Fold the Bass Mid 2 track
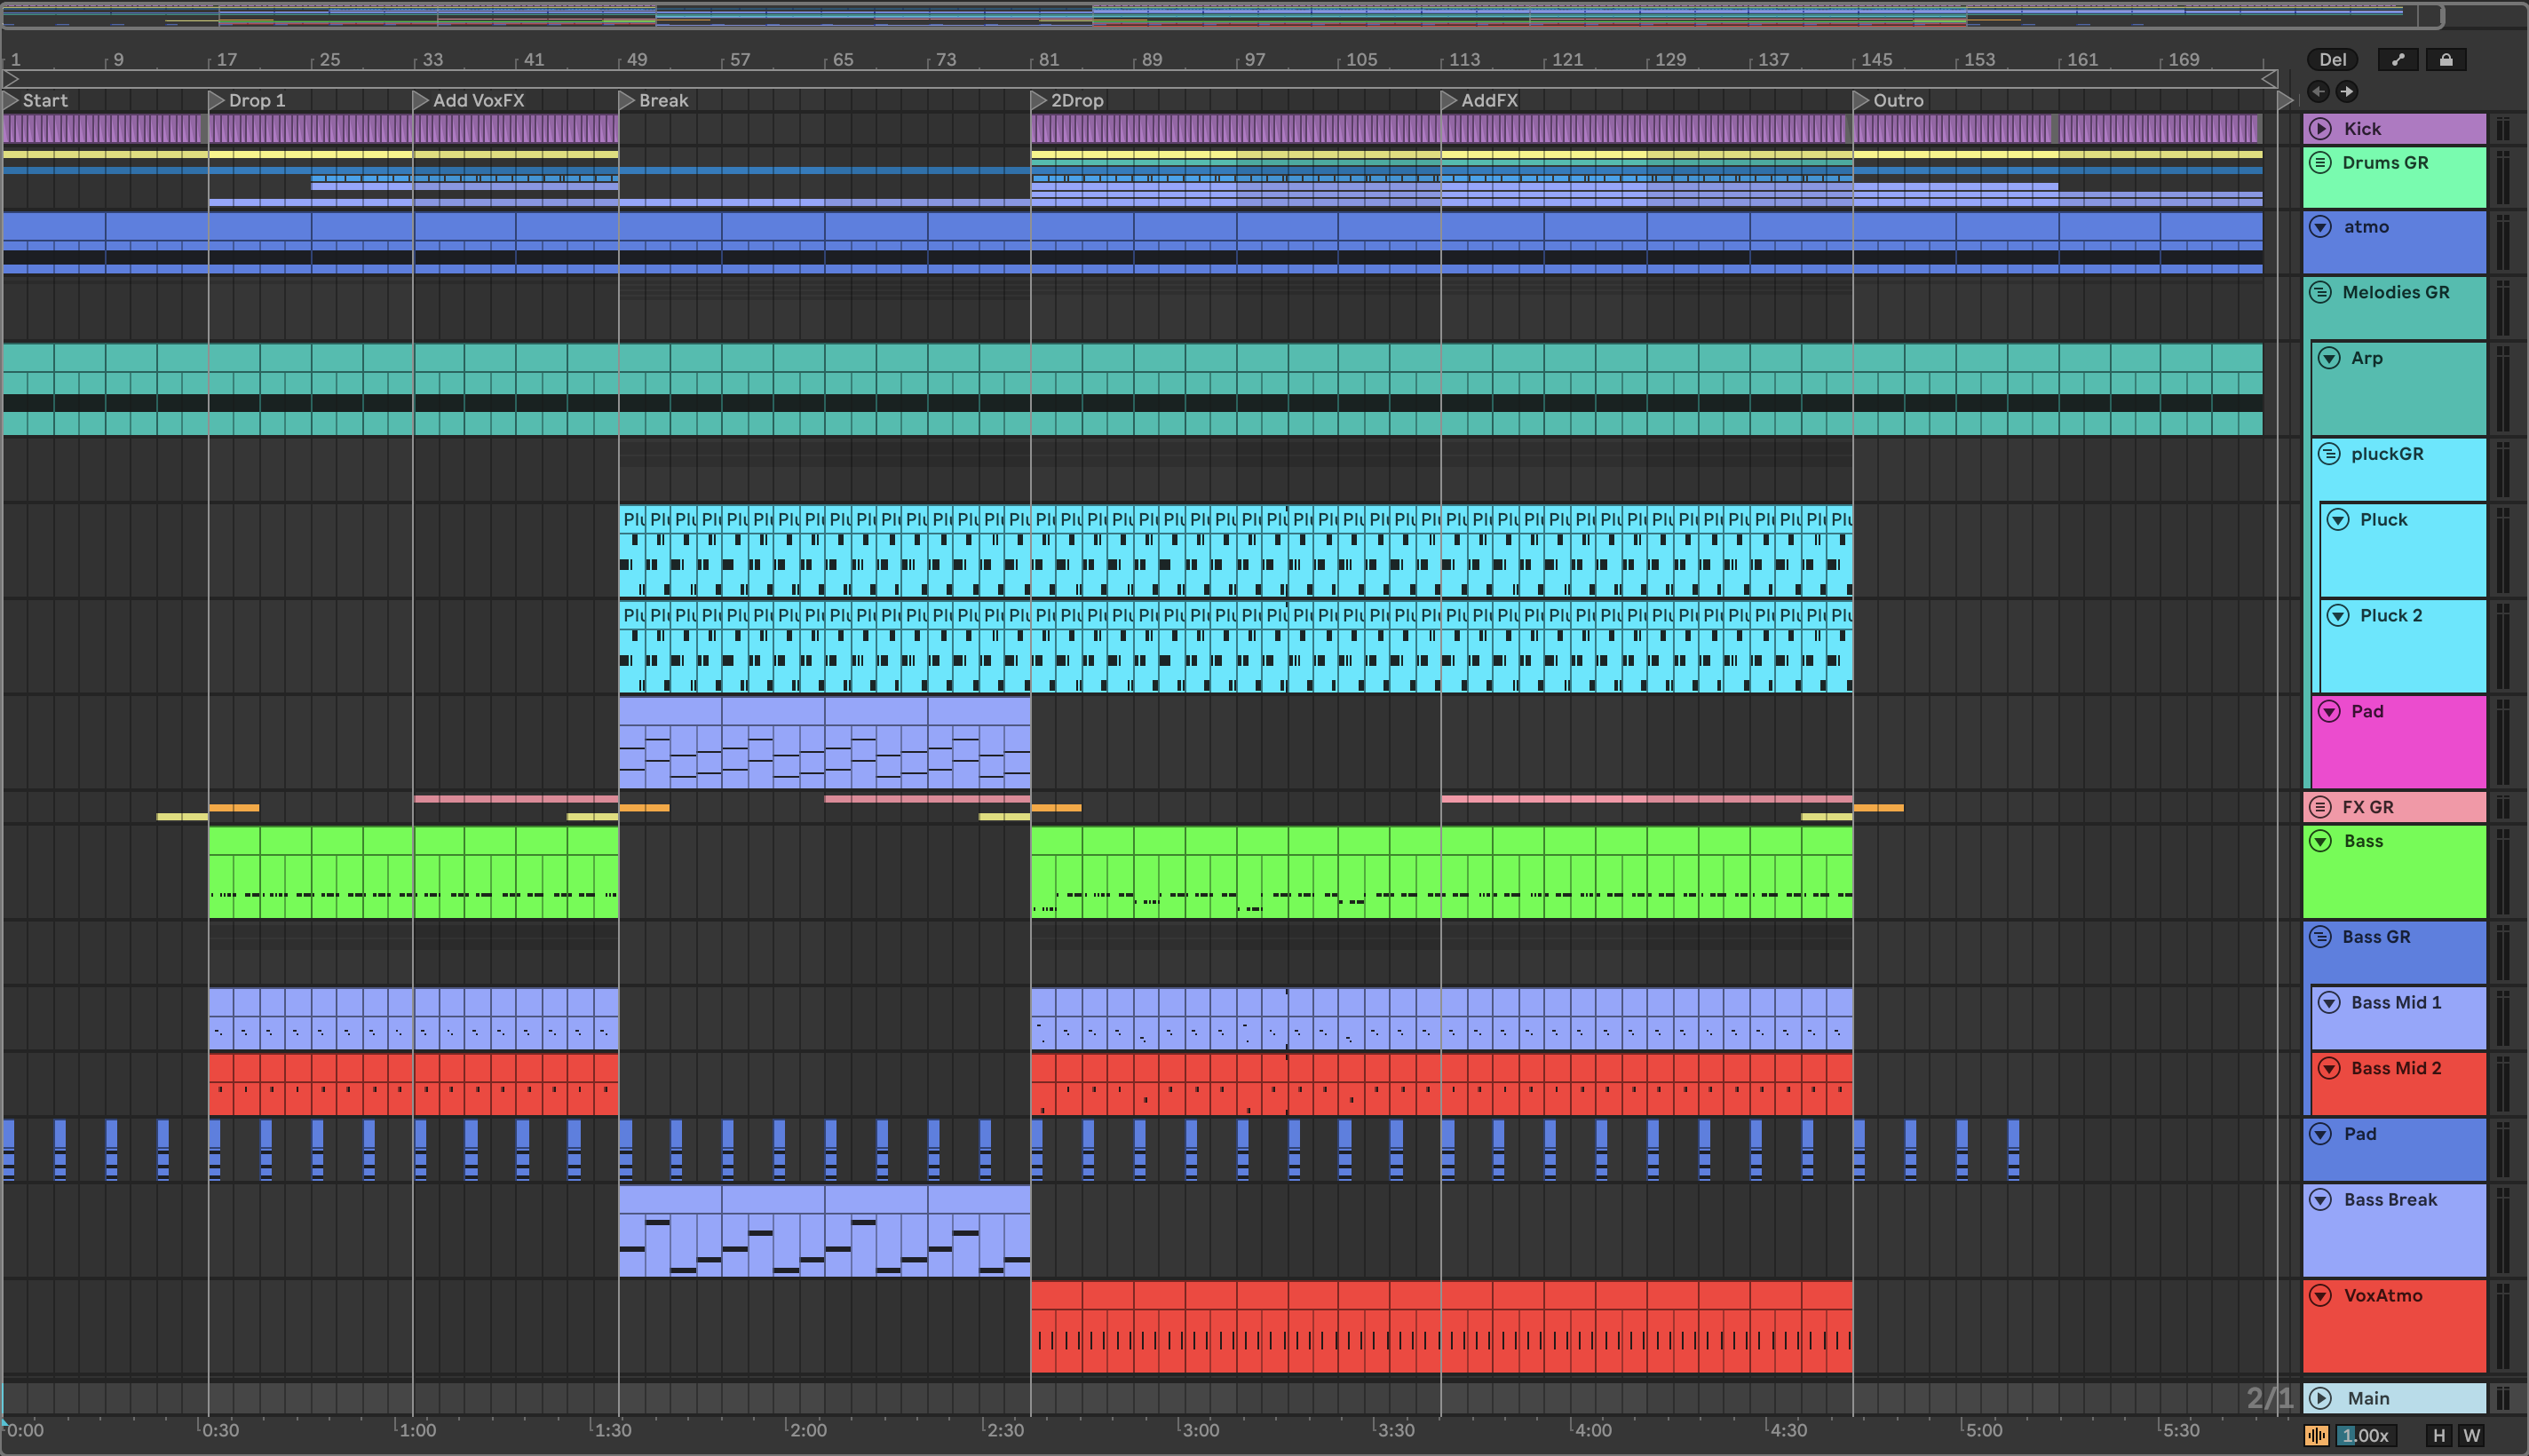Image resolution: width=2529 pixels, height=1456 pixels. [x=2329, y=1068]
